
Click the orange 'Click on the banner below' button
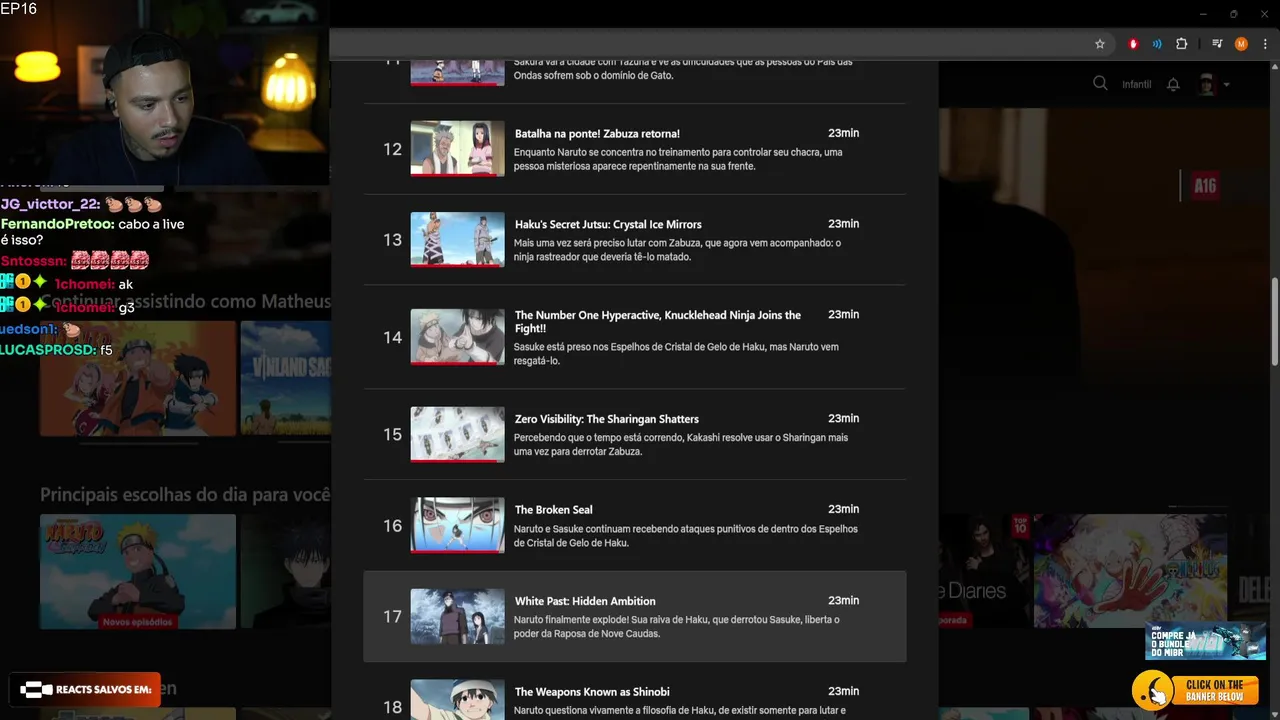coord(1196,690)
